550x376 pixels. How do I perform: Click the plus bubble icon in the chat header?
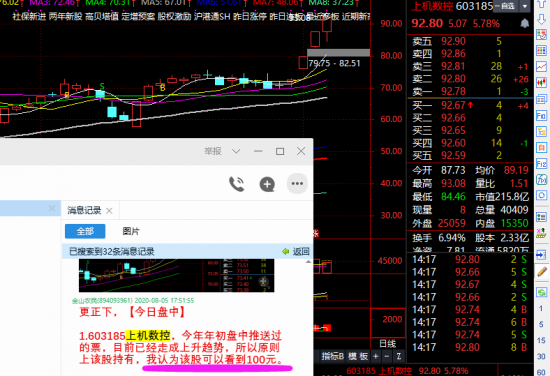[267, 184]
